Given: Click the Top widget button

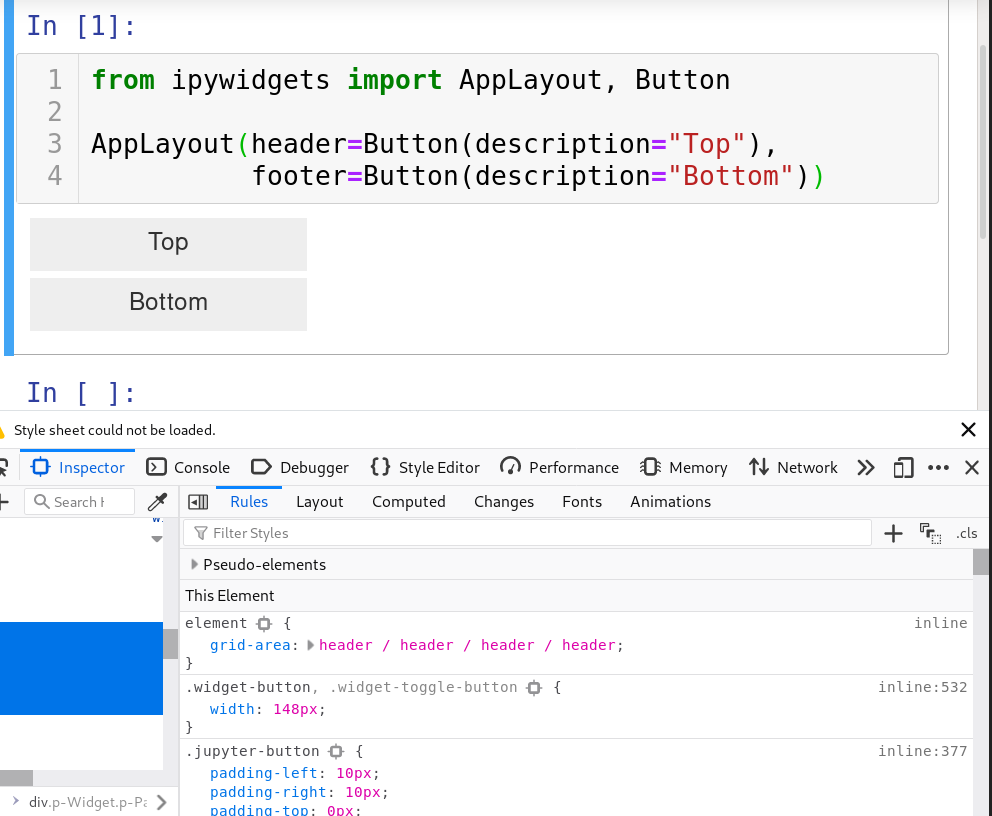Looking at the screenshot, I should (x=168, y=244).
